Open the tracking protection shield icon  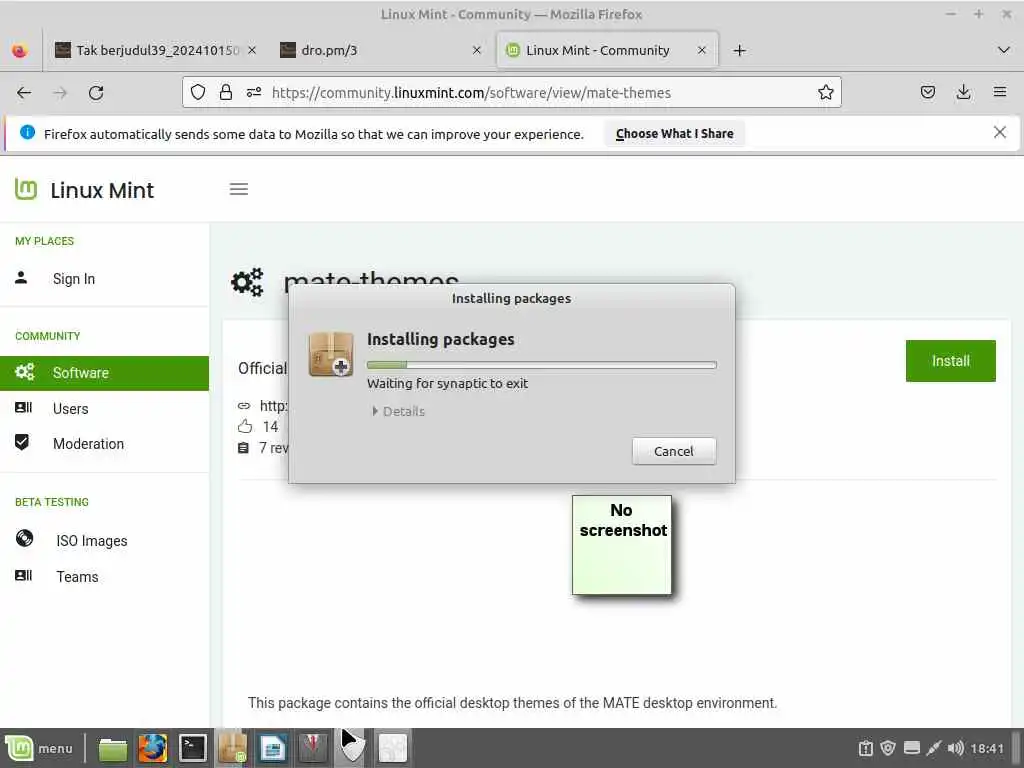pos(198,93)
